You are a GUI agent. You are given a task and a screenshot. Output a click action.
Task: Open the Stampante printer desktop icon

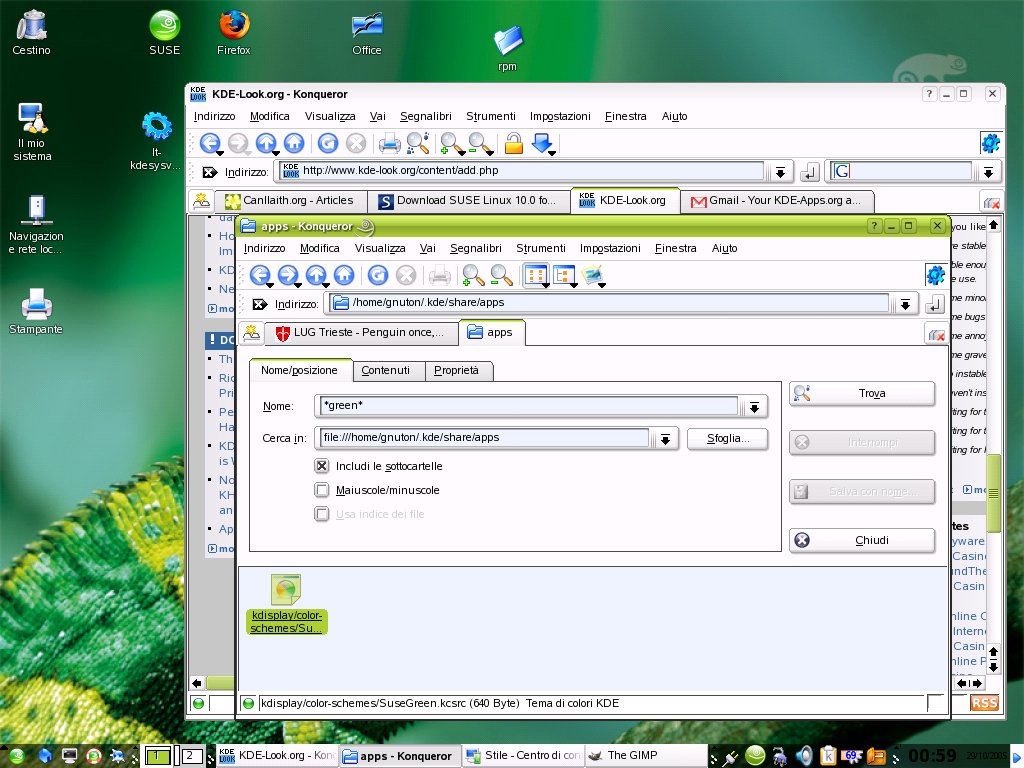click(36, 312)
